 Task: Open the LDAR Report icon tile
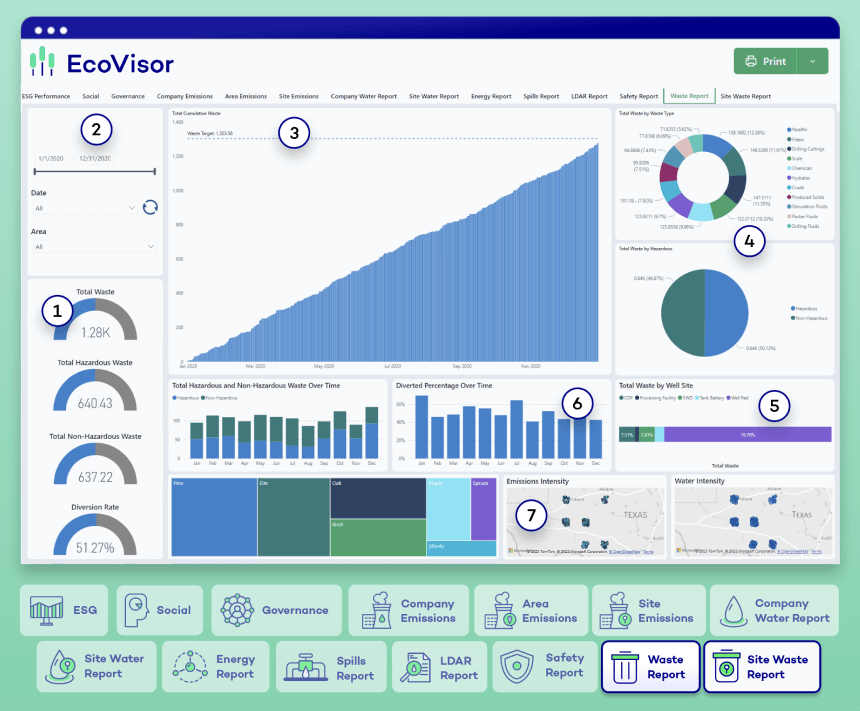click(439, 667)
